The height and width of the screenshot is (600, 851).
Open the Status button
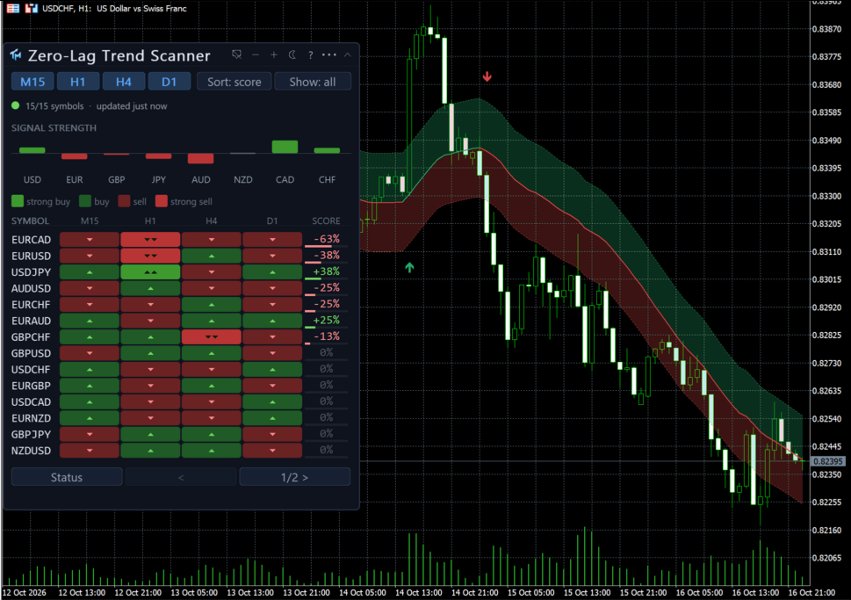(x=67, y=477)
